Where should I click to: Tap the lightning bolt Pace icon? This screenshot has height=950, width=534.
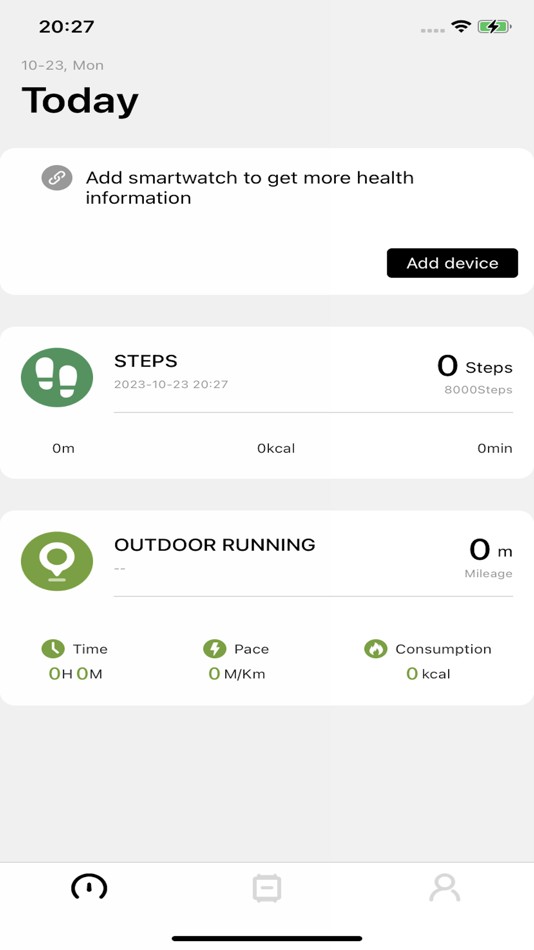click(215, 648)
